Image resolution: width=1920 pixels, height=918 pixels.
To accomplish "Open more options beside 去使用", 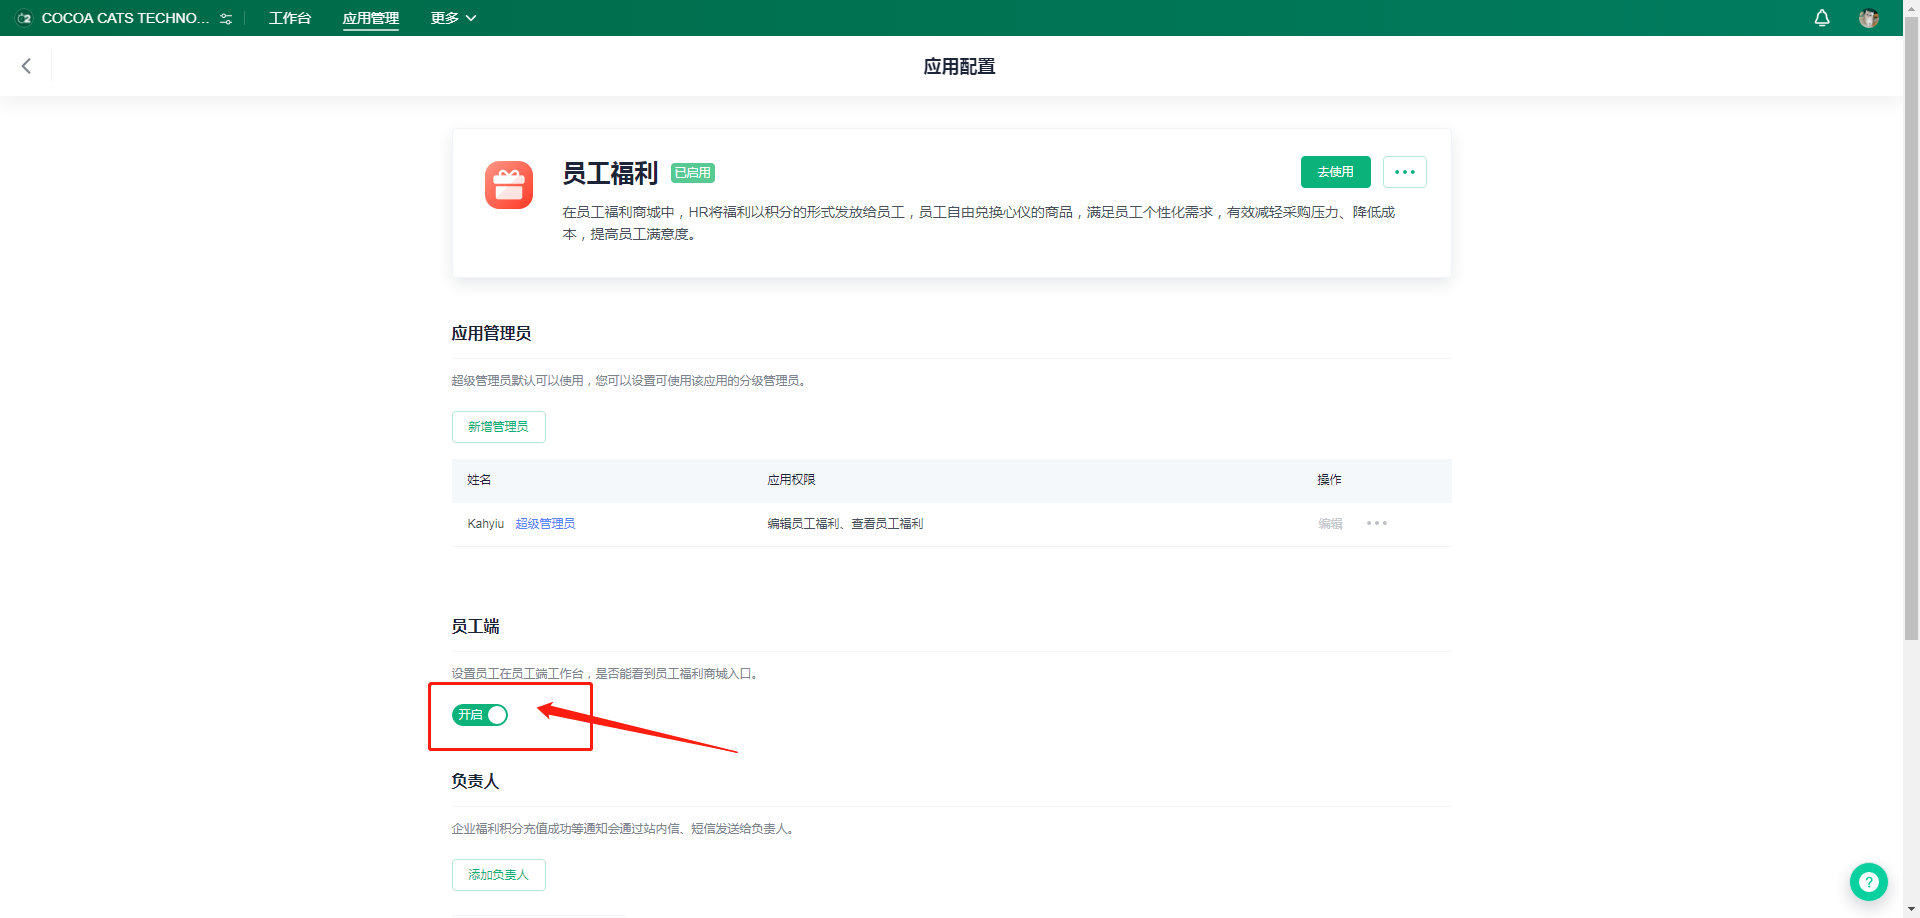I will point(1404,172).
